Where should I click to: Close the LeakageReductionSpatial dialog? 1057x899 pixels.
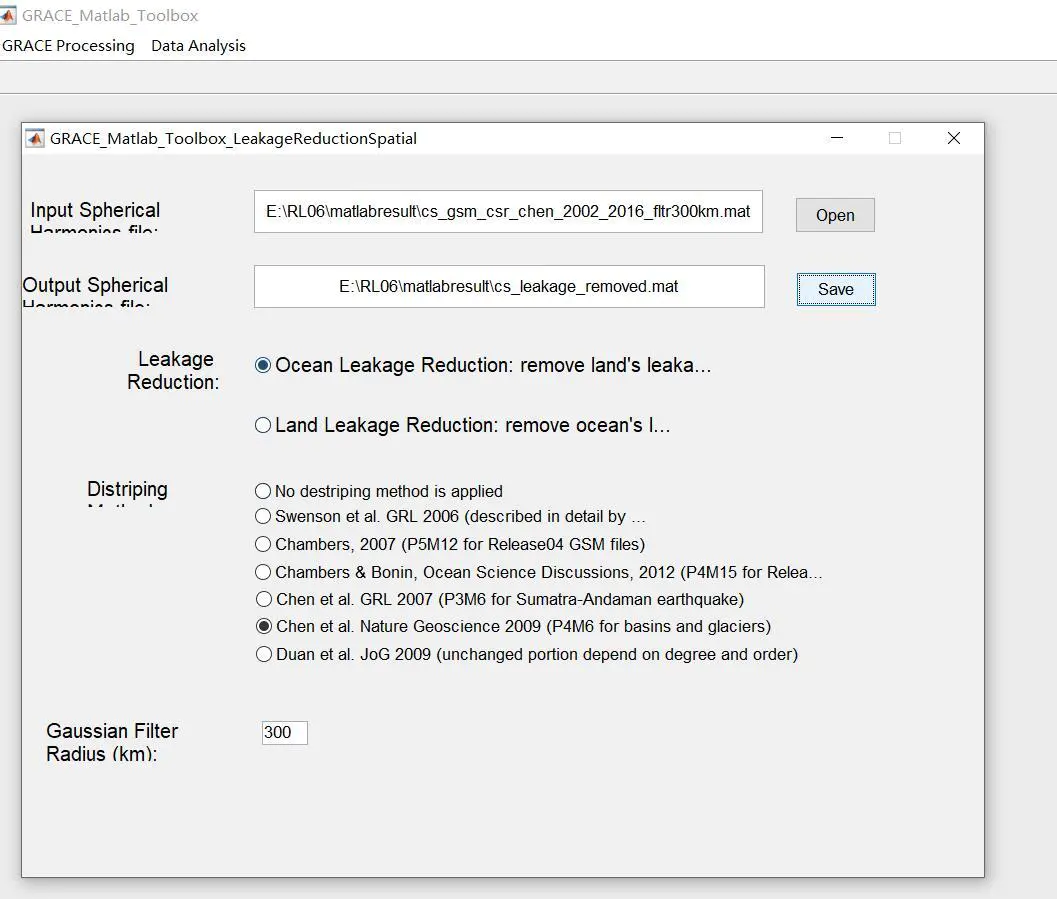pyautogui.click(x=954, y=138)
